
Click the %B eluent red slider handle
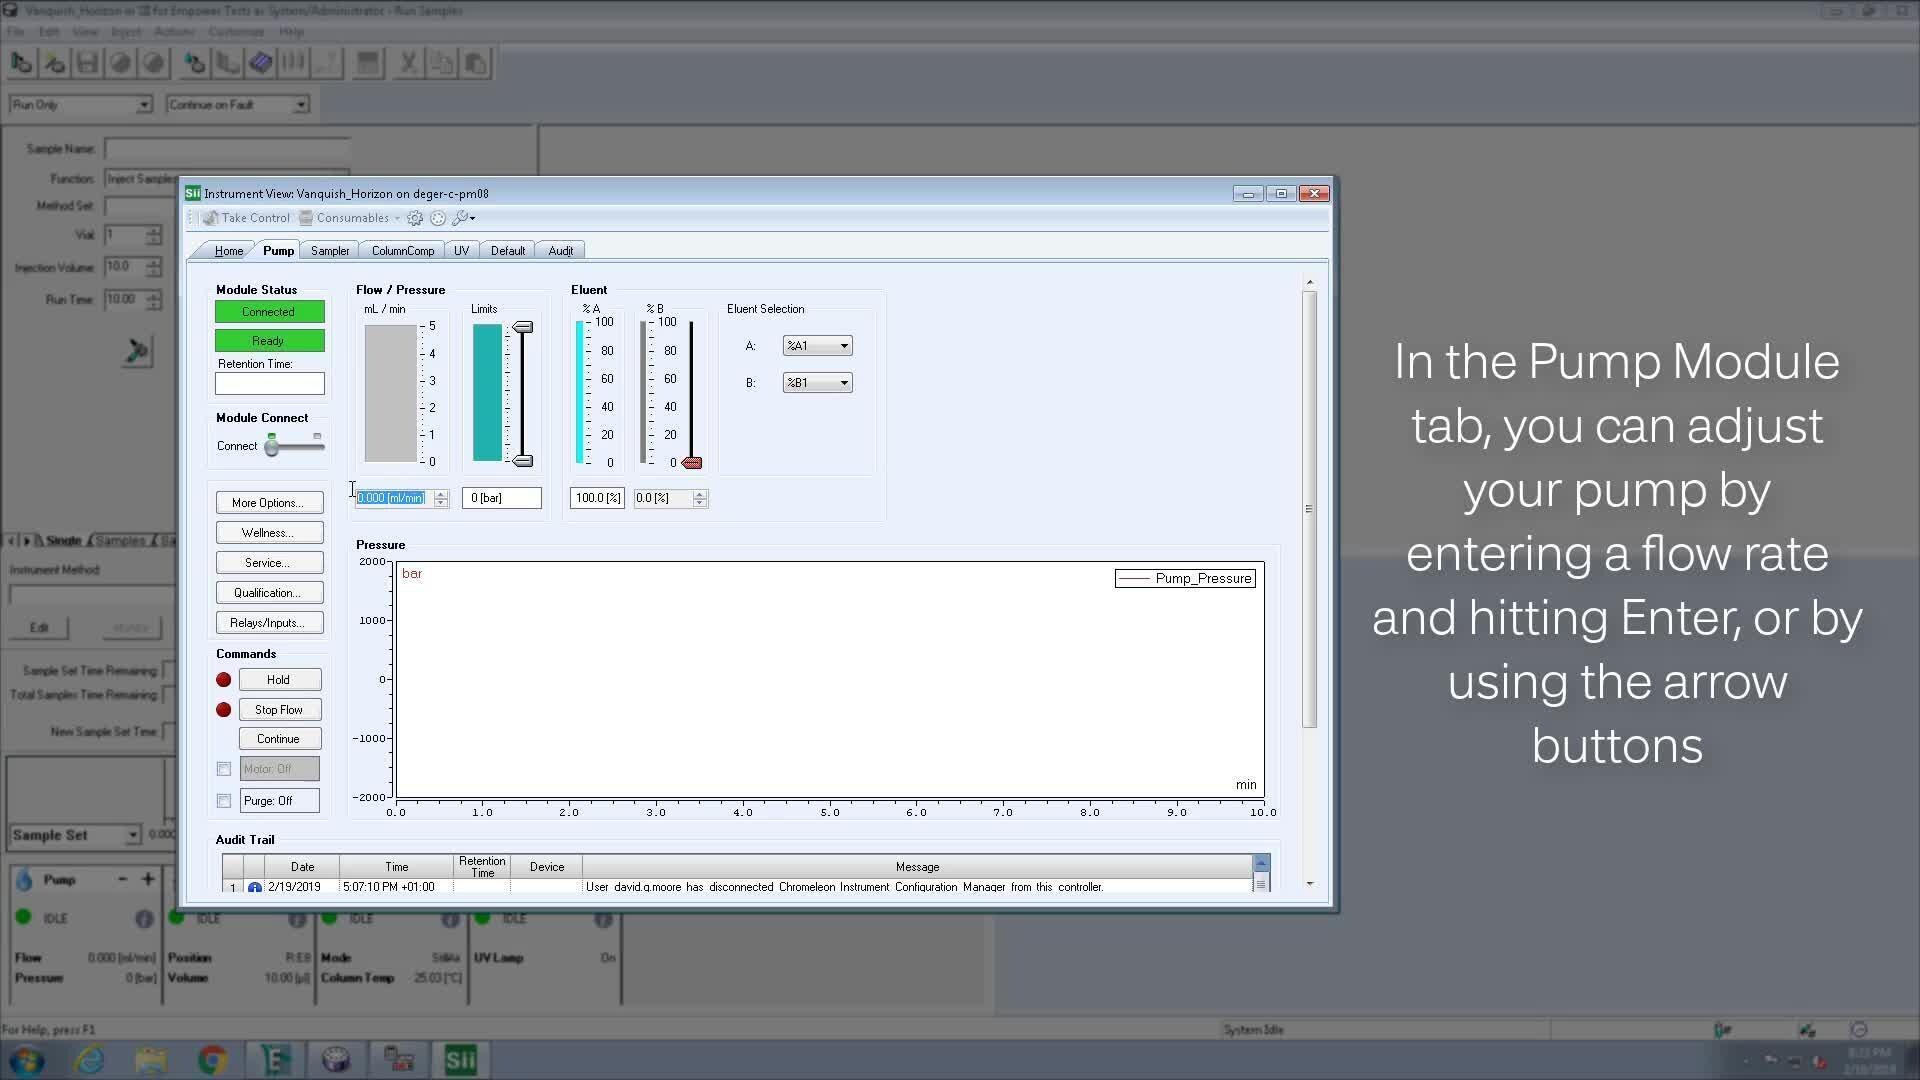pos(692,463)
